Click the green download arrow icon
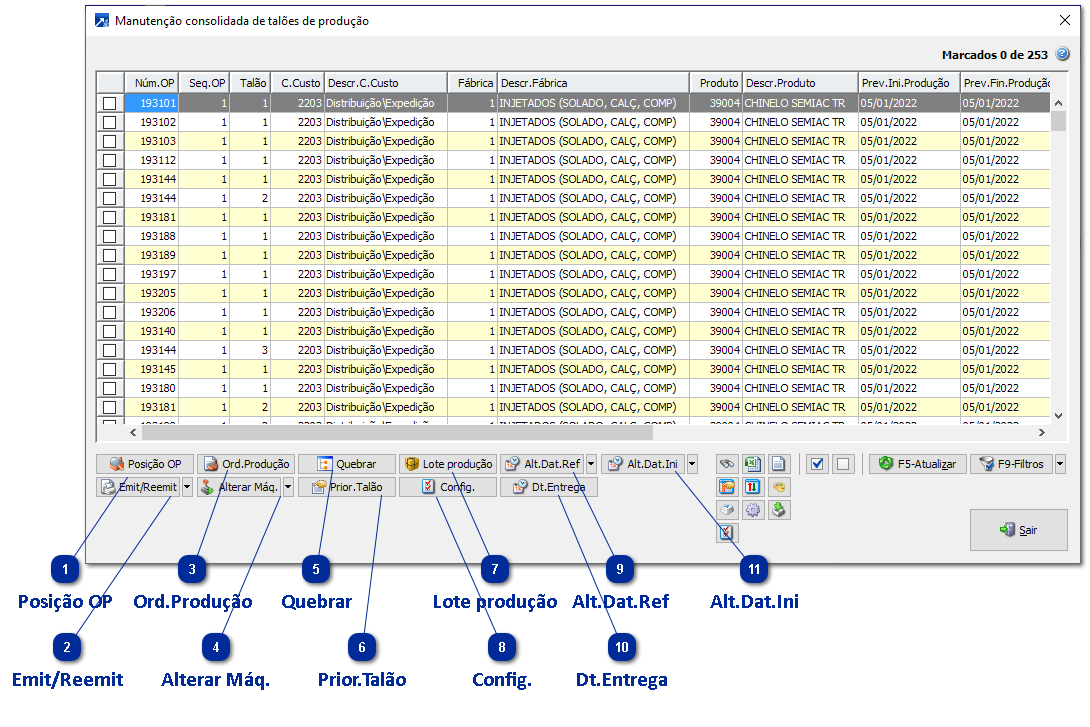The width and height of the screenshot is (1090, 727). pos(778,510)
